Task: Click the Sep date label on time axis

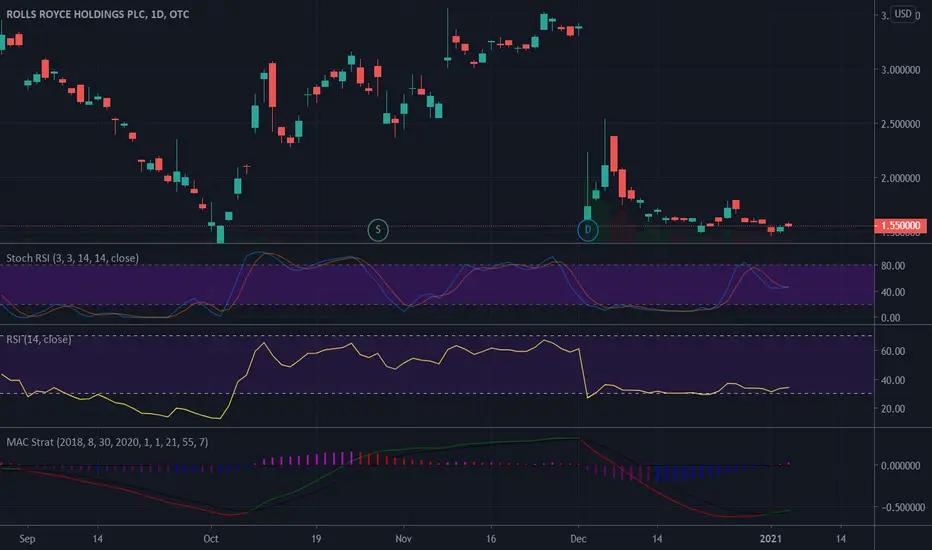Action: (27, 539)
